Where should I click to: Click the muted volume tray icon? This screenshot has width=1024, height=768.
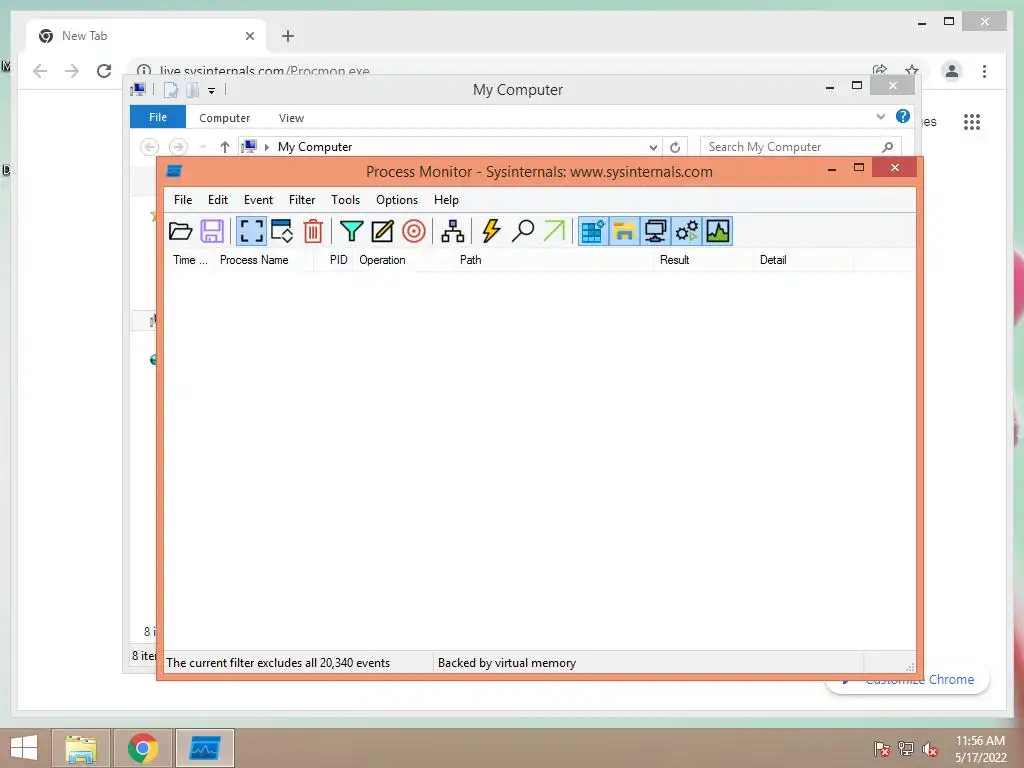(x=930, y=749)
